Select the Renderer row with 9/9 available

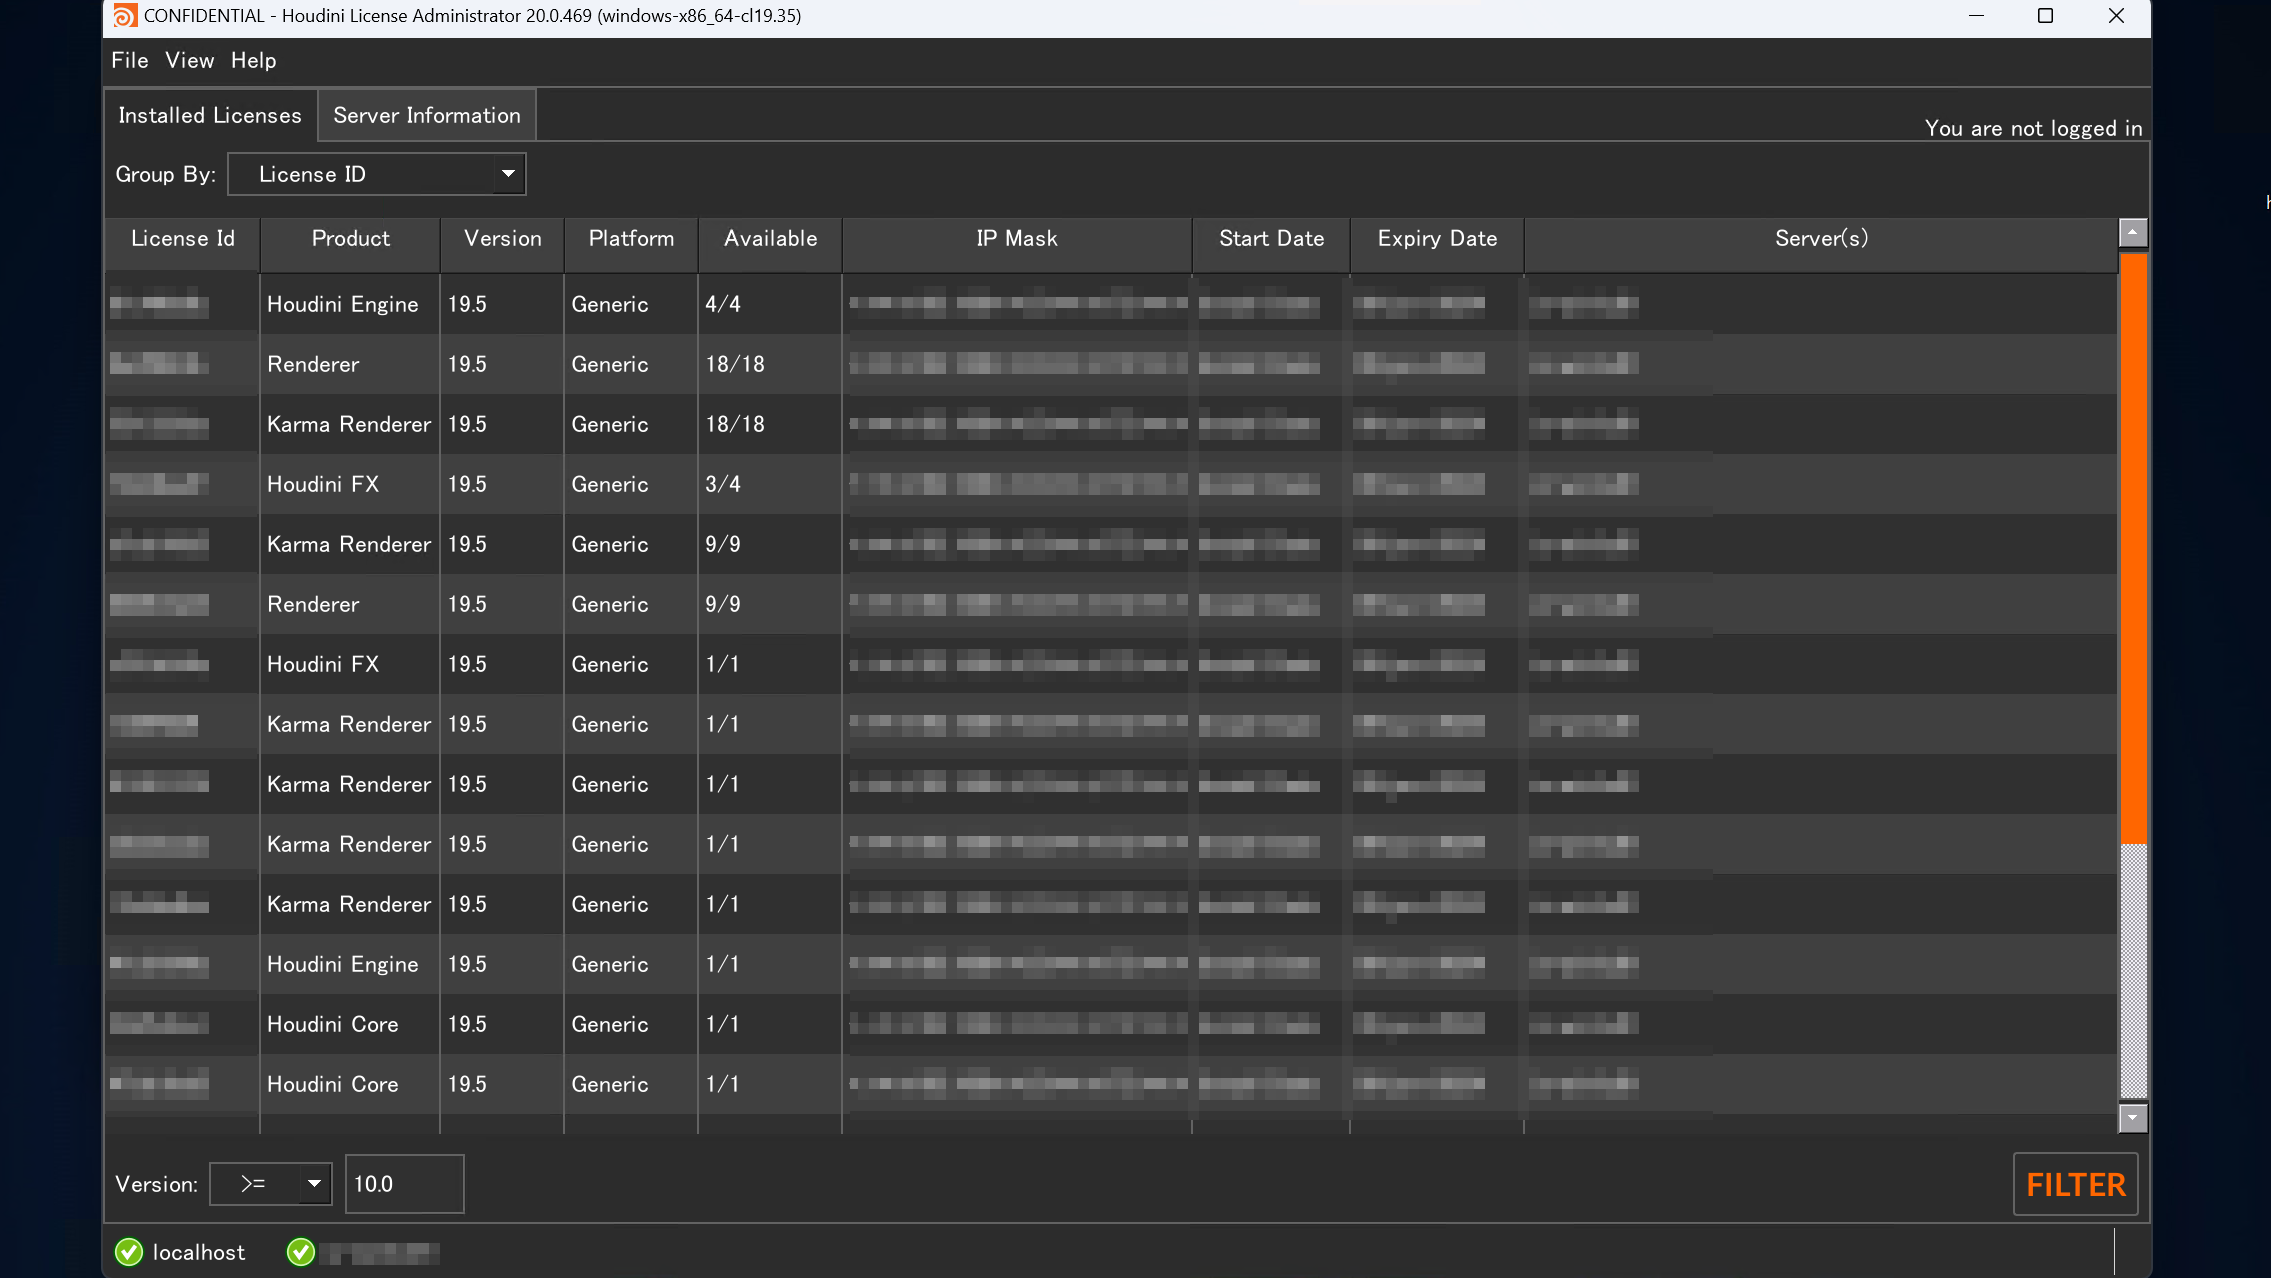tap(1111, 604)
